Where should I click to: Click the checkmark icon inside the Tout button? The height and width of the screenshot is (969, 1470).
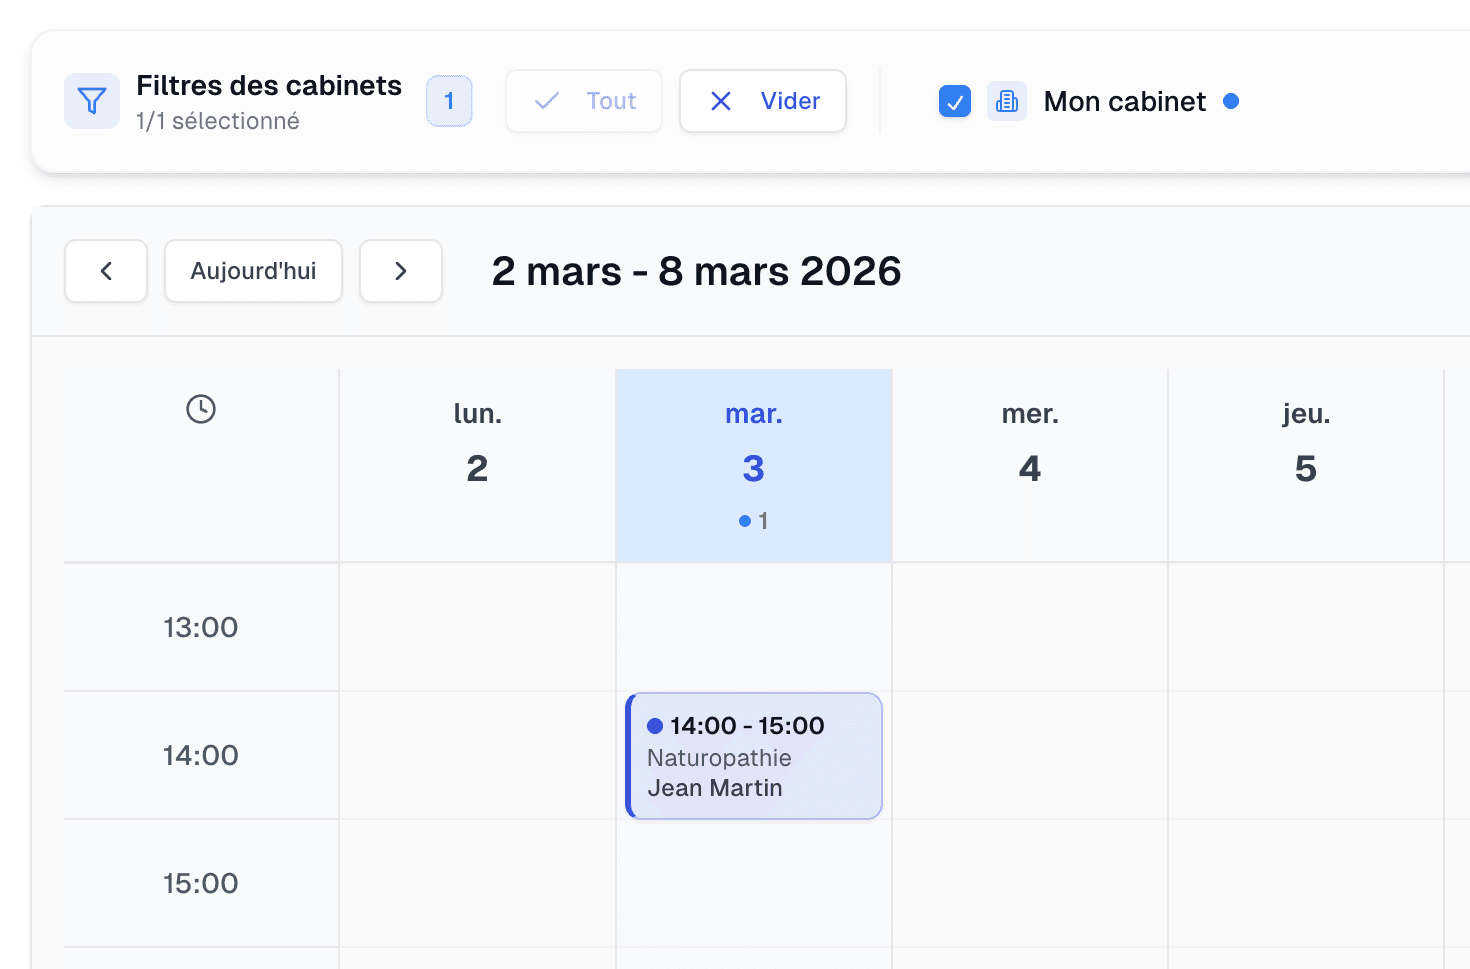[546, 101]
